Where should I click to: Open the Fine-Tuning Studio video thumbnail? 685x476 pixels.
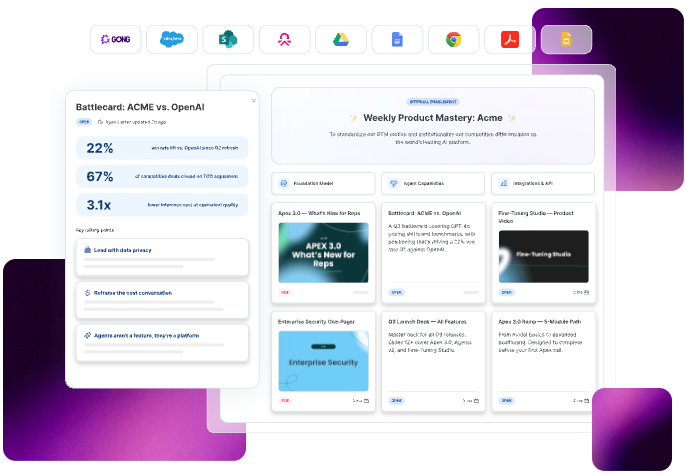(x=543, y=256)
